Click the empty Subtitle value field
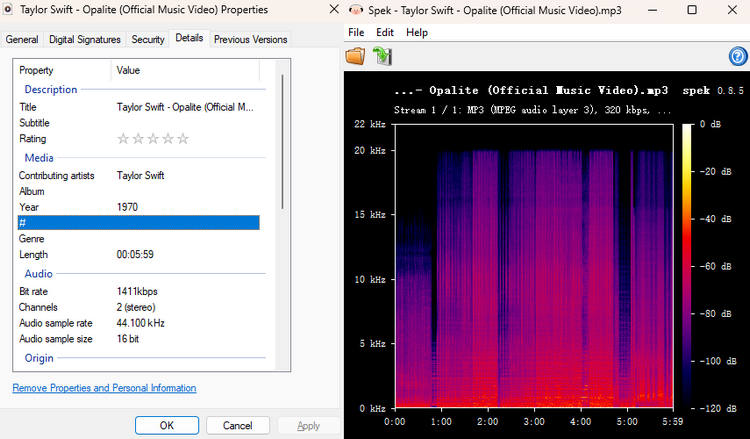750x439 pixels. tap(187, 123)
